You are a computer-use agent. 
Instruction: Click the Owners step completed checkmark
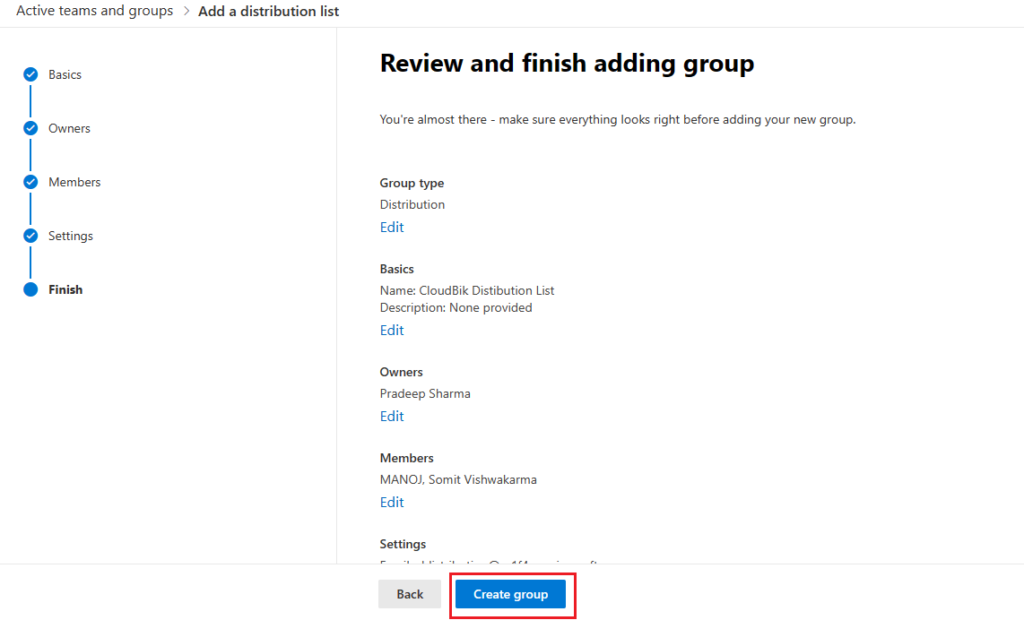(30, 128)
